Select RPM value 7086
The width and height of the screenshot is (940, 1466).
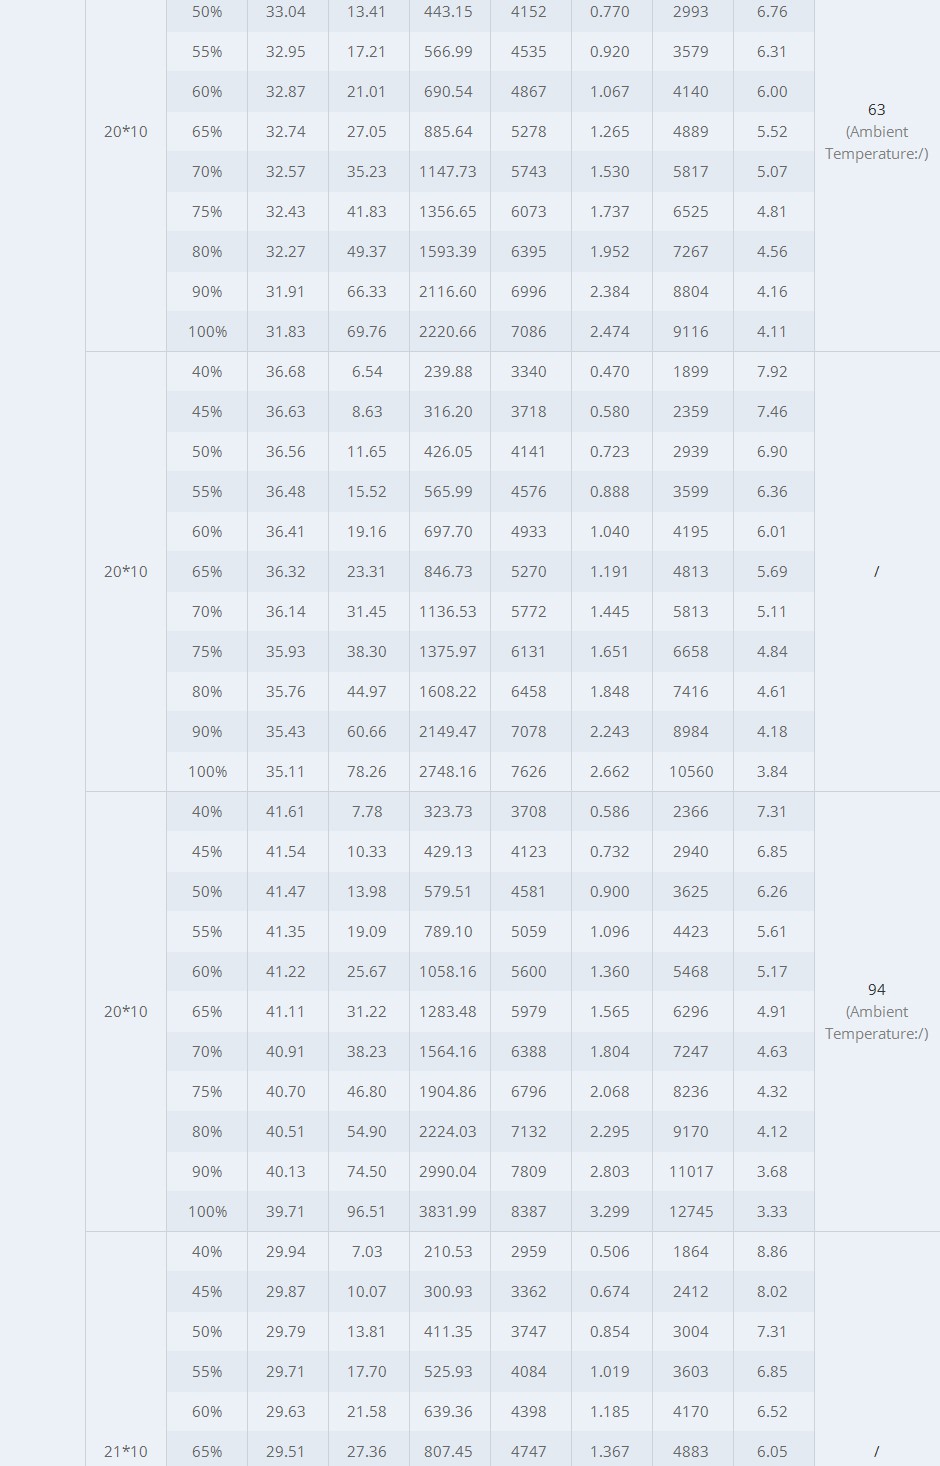[529, 332]
